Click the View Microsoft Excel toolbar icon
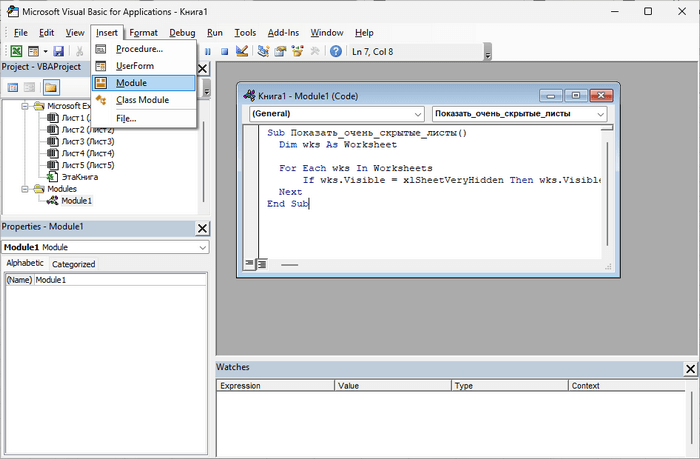Viewport: 700px width, 459px height. (16, 51)
